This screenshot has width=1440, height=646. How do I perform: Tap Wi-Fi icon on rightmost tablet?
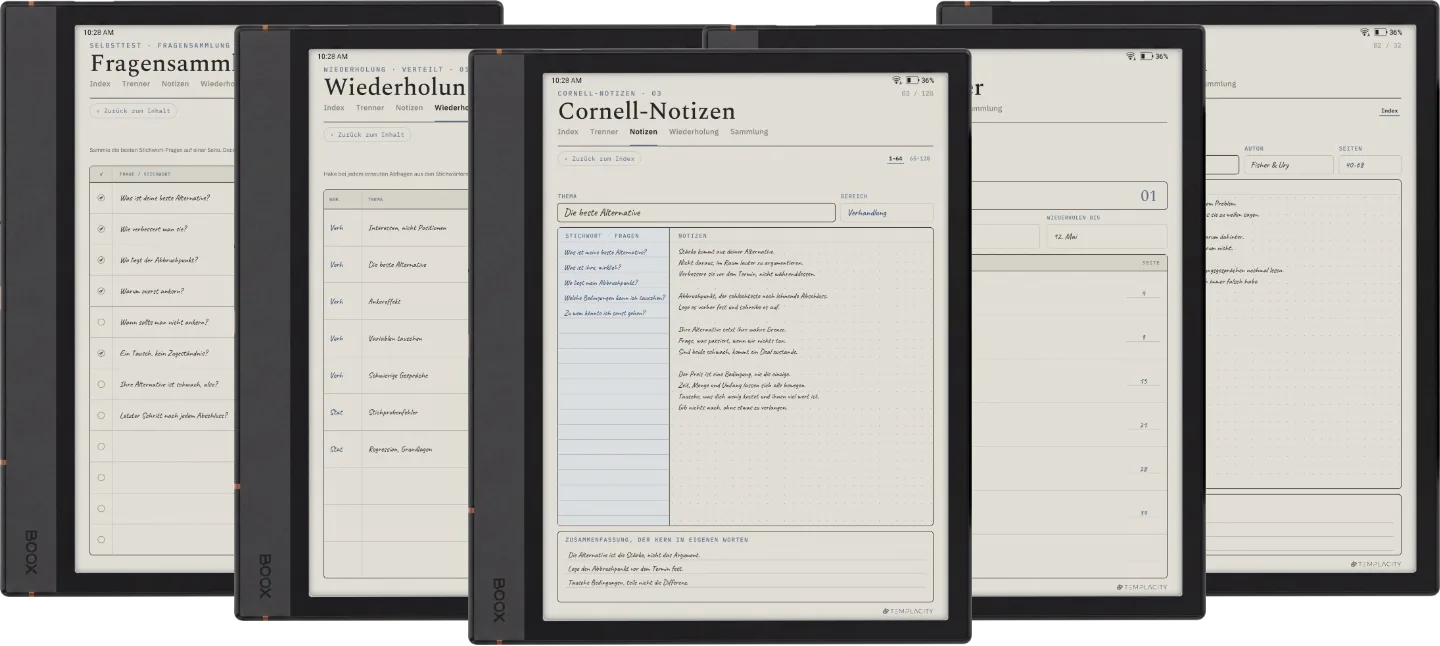(1365, 32)
